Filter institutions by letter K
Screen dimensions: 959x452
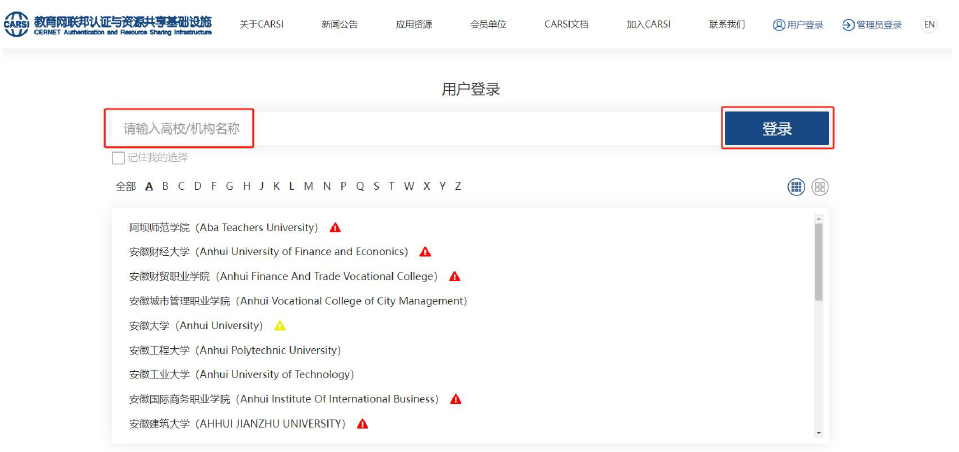pyautogui.click(x=276, y=187)
